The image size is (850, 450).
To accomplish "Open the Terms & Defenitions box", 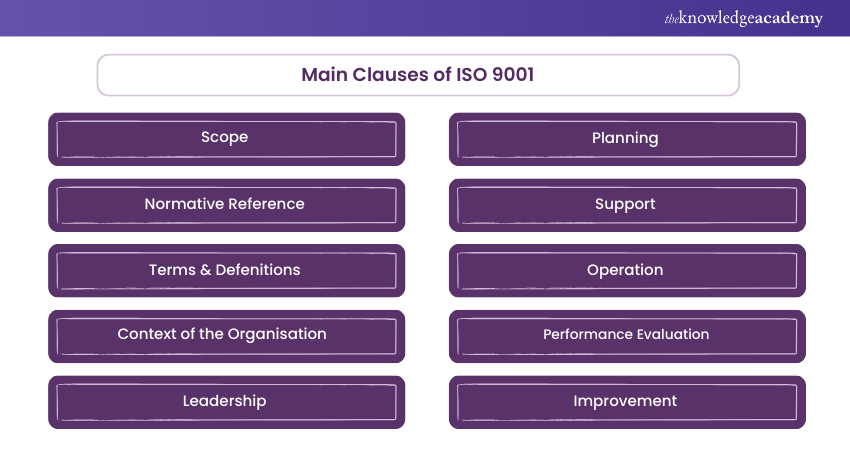I will click(x=226, y=270).
